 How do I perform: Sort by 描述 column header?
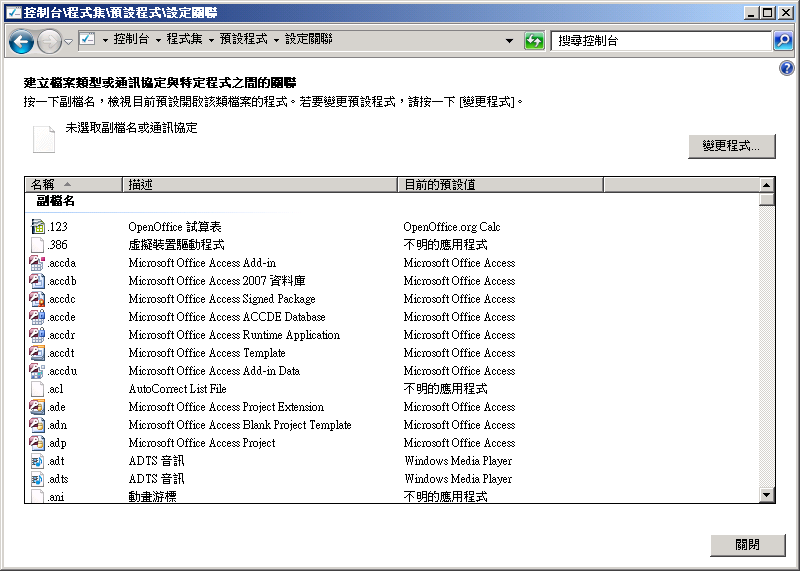260,185
